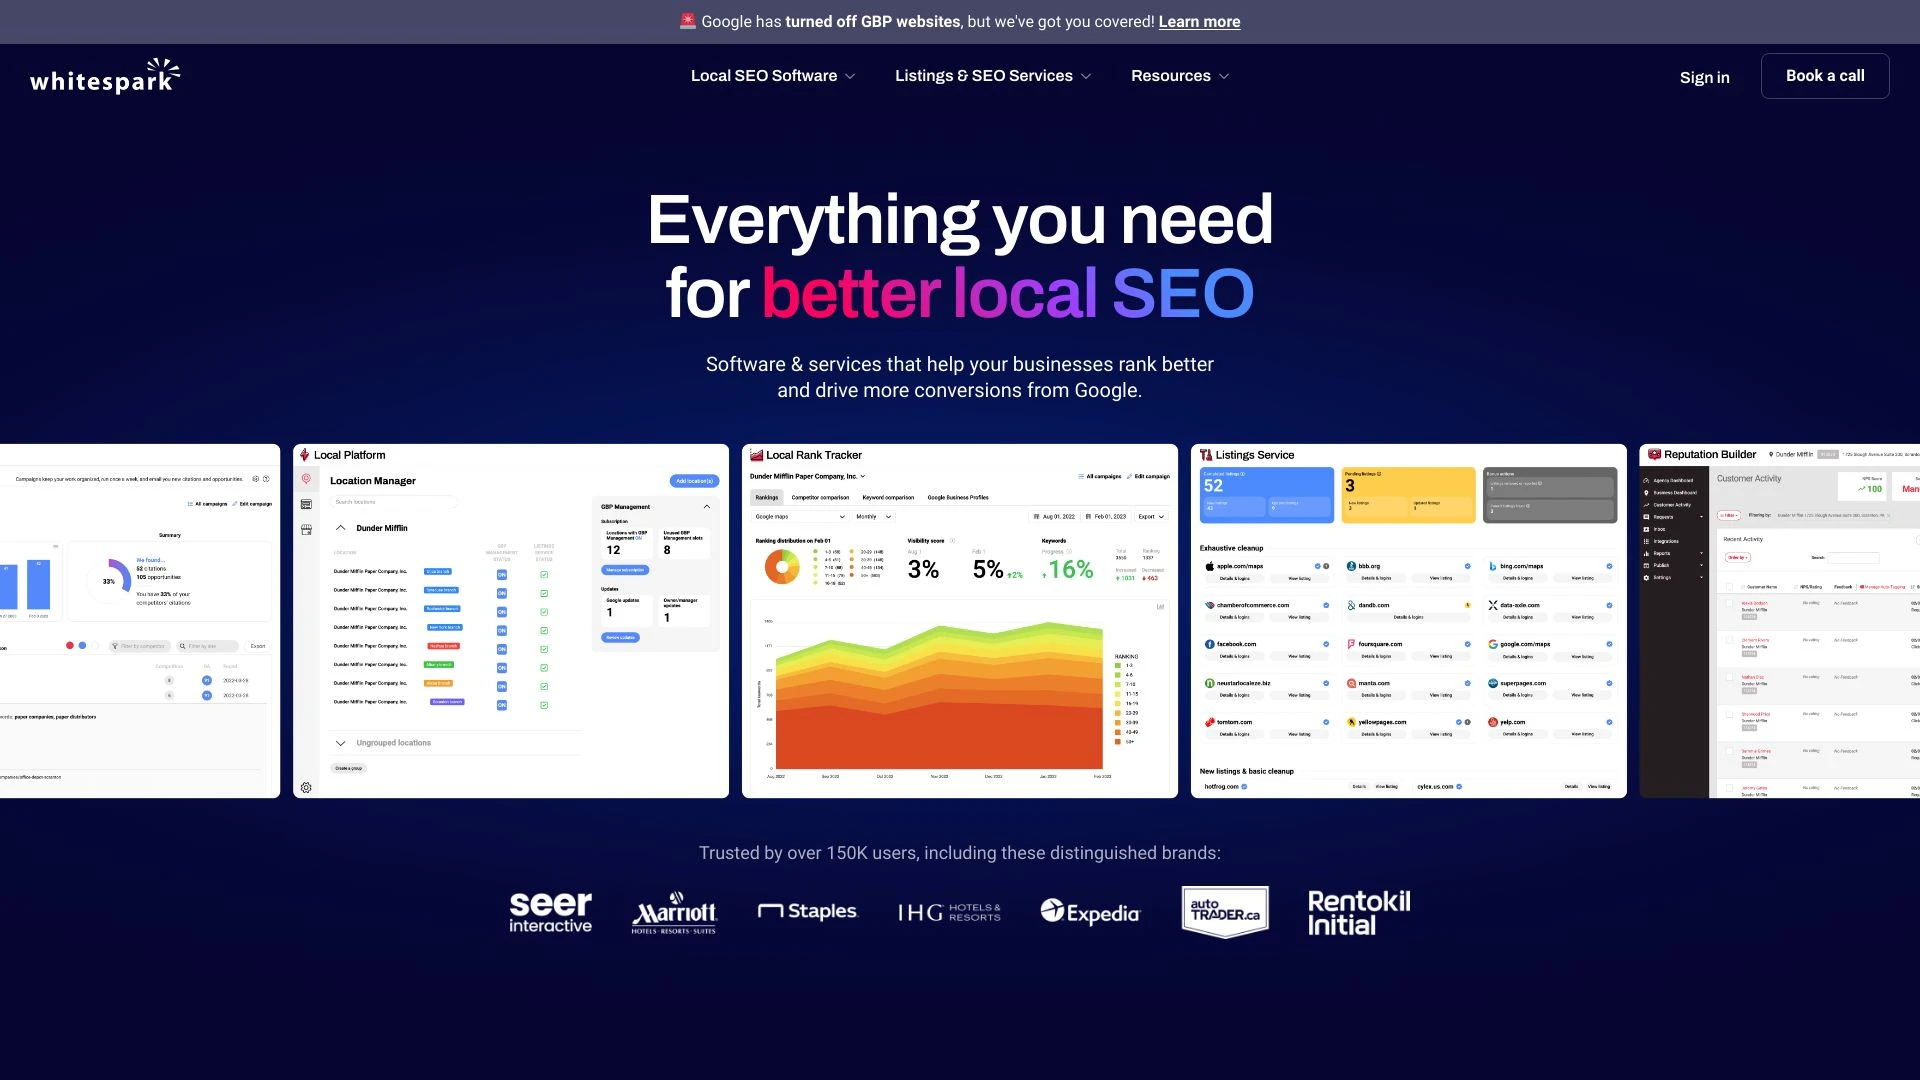1920x1080 pixels.
Task: Click the Learn more link for GBP websites
Action: coord(1199,21)
